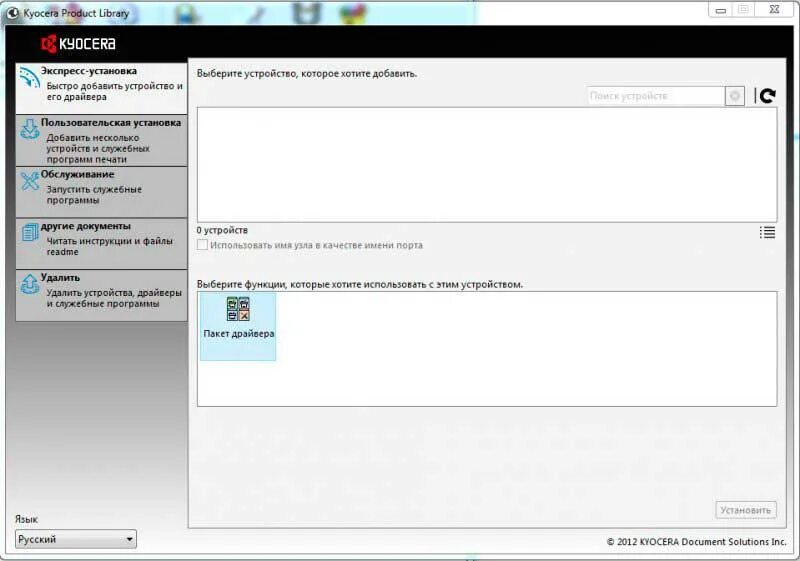Click the Kyocera Product Library title icon
This screenshot has height=561, width=800.
click(x=13, y=13)
